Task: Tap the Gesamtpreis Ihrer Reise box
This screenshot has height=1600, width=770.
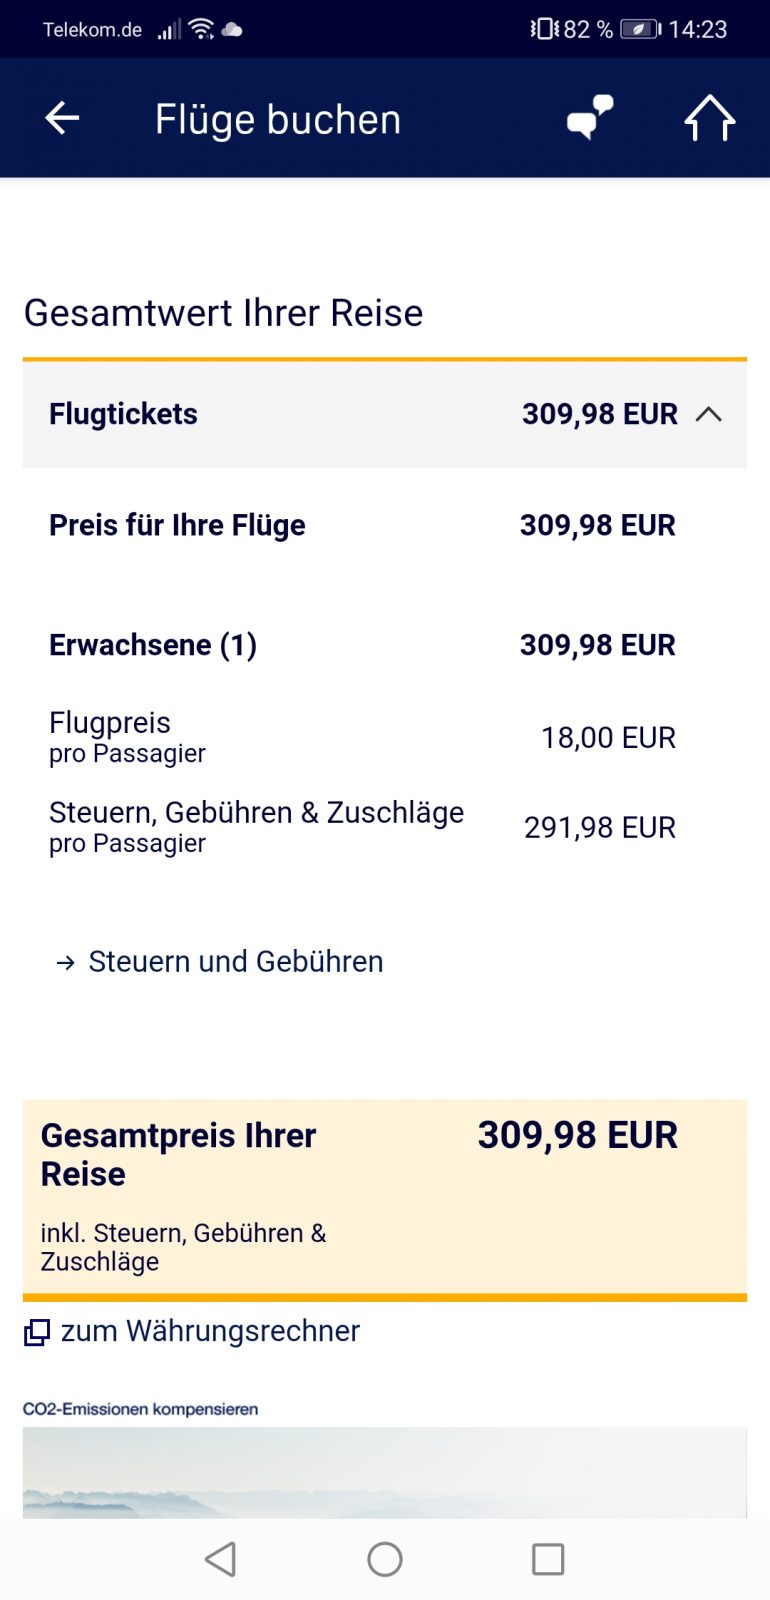Action: [x=384, y=1196]
